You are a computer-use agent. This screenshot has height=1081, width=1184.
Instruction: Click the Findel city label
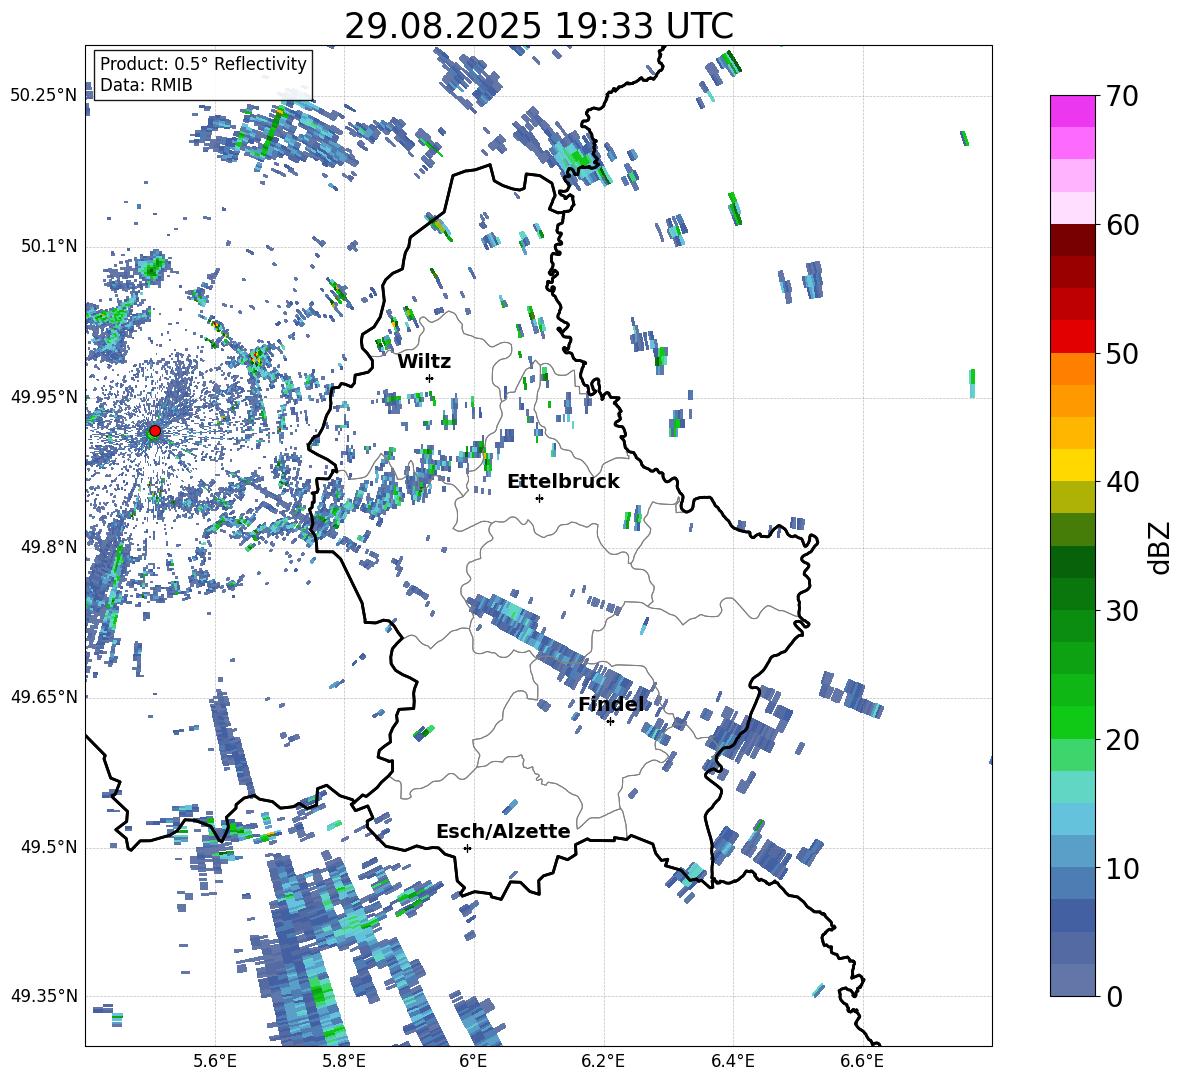611,704
